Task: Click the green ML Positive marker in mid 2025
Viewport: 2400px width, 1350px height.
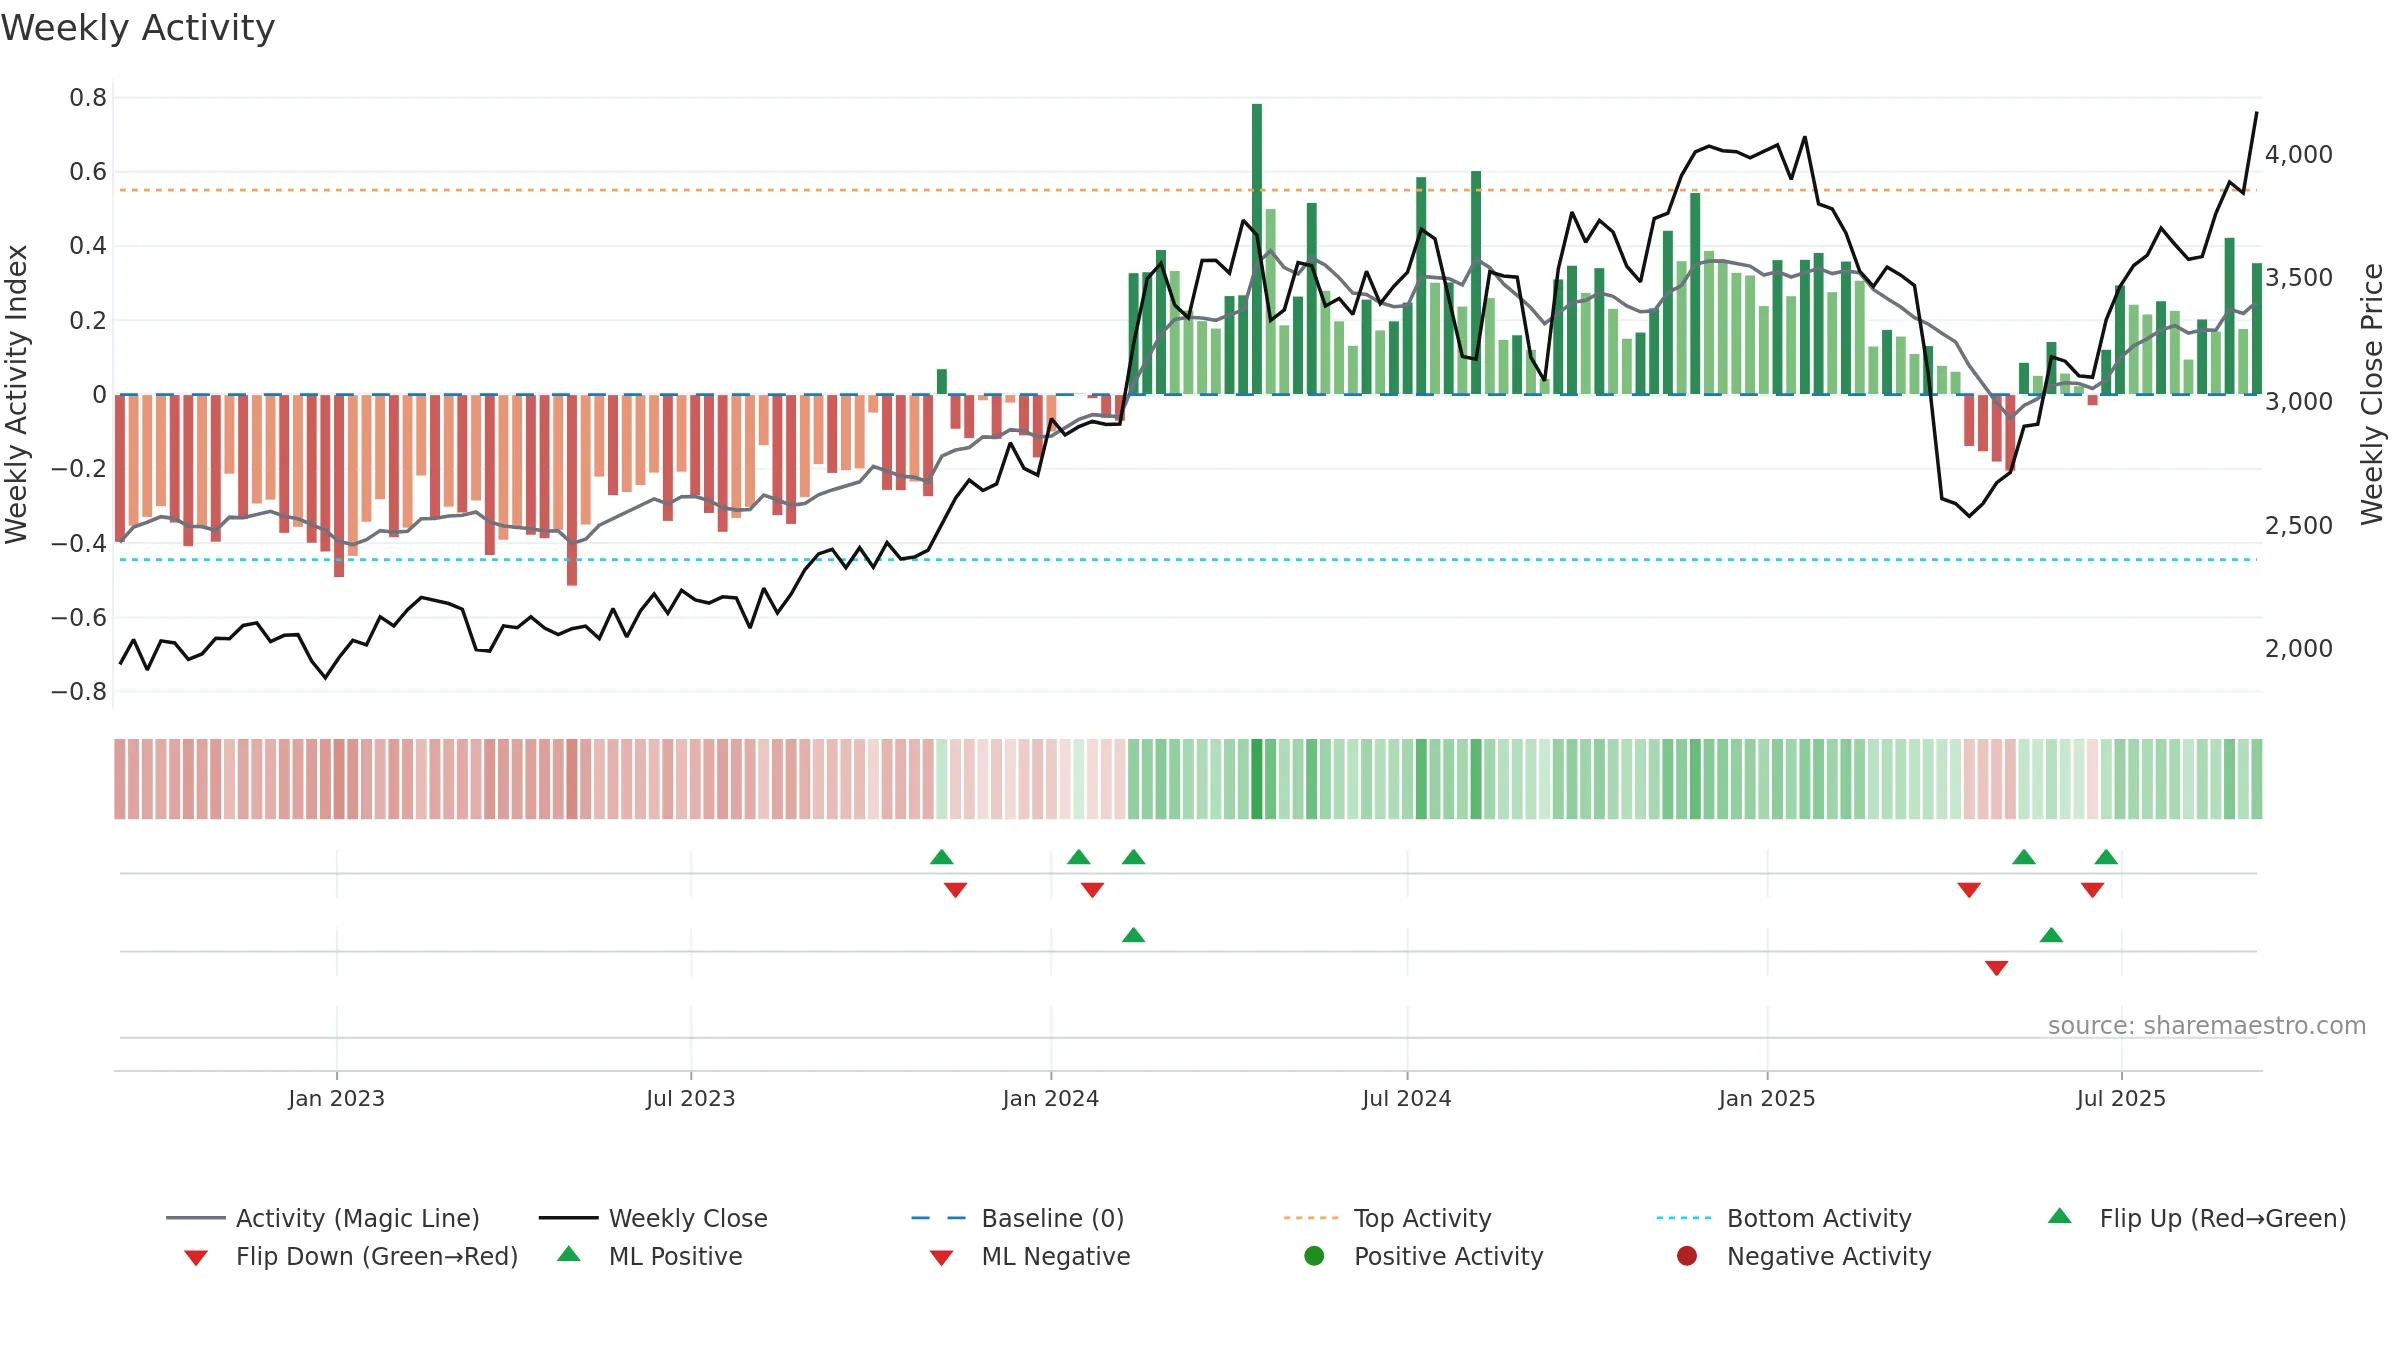Action: click(x=2051, y=935)
